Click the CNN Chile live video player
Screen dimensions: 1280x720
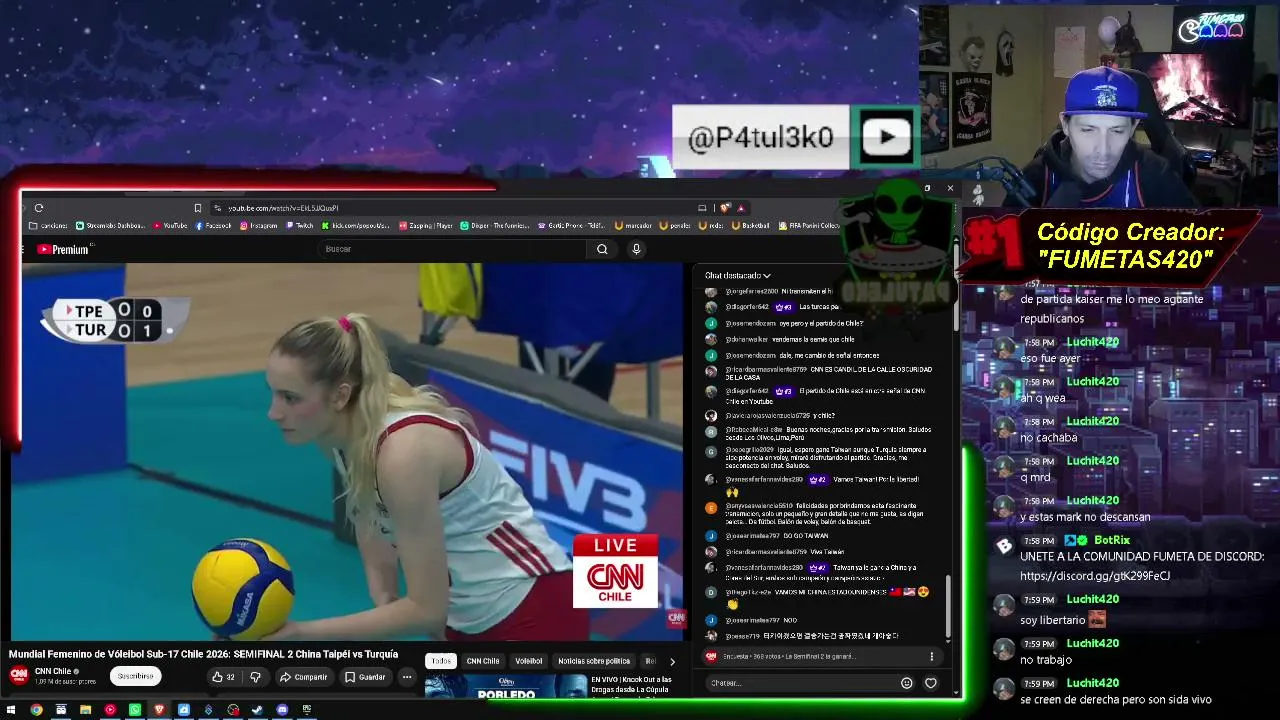(346, 451)
